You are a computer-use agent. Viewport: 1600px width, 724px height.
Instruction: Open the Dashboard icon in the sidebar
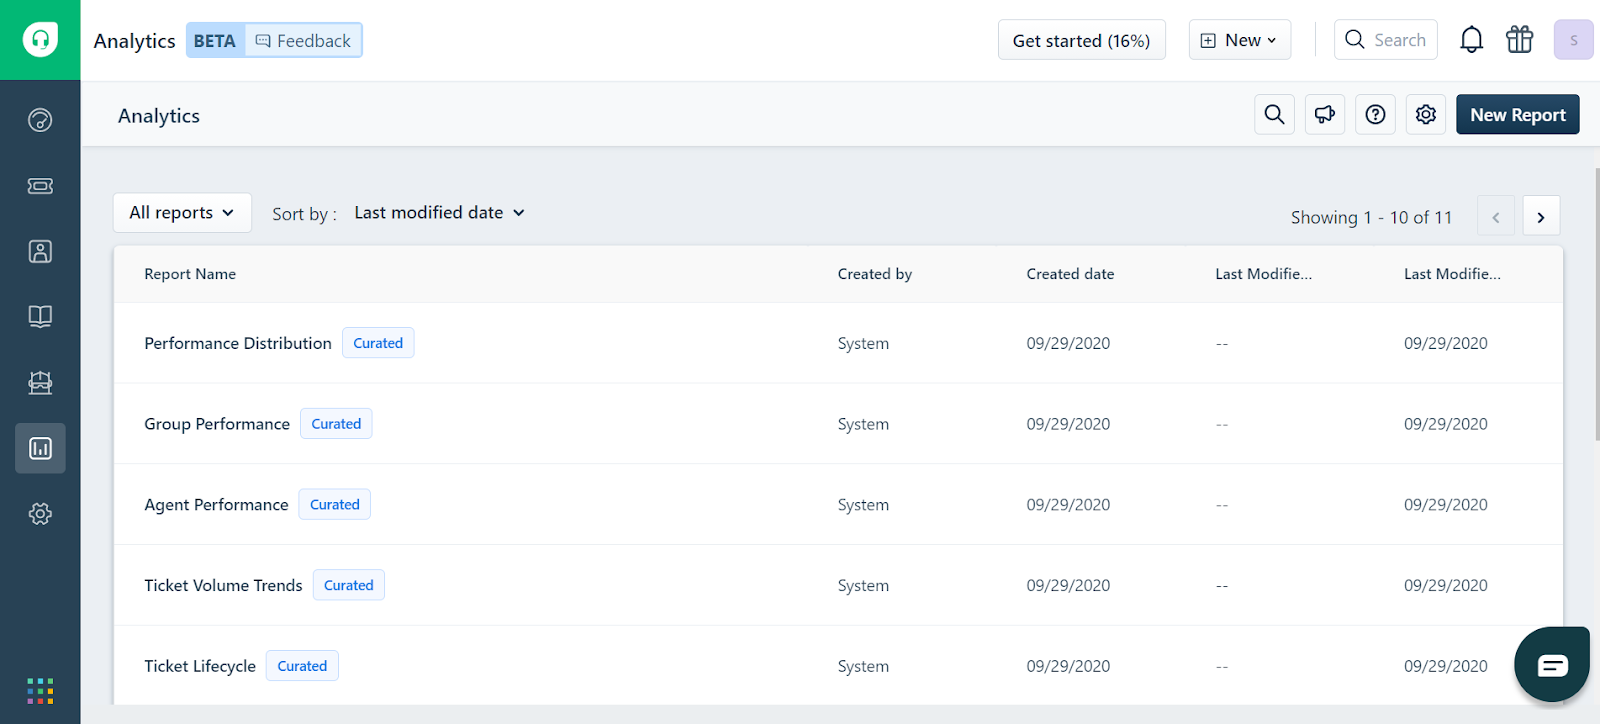point(40,120)
